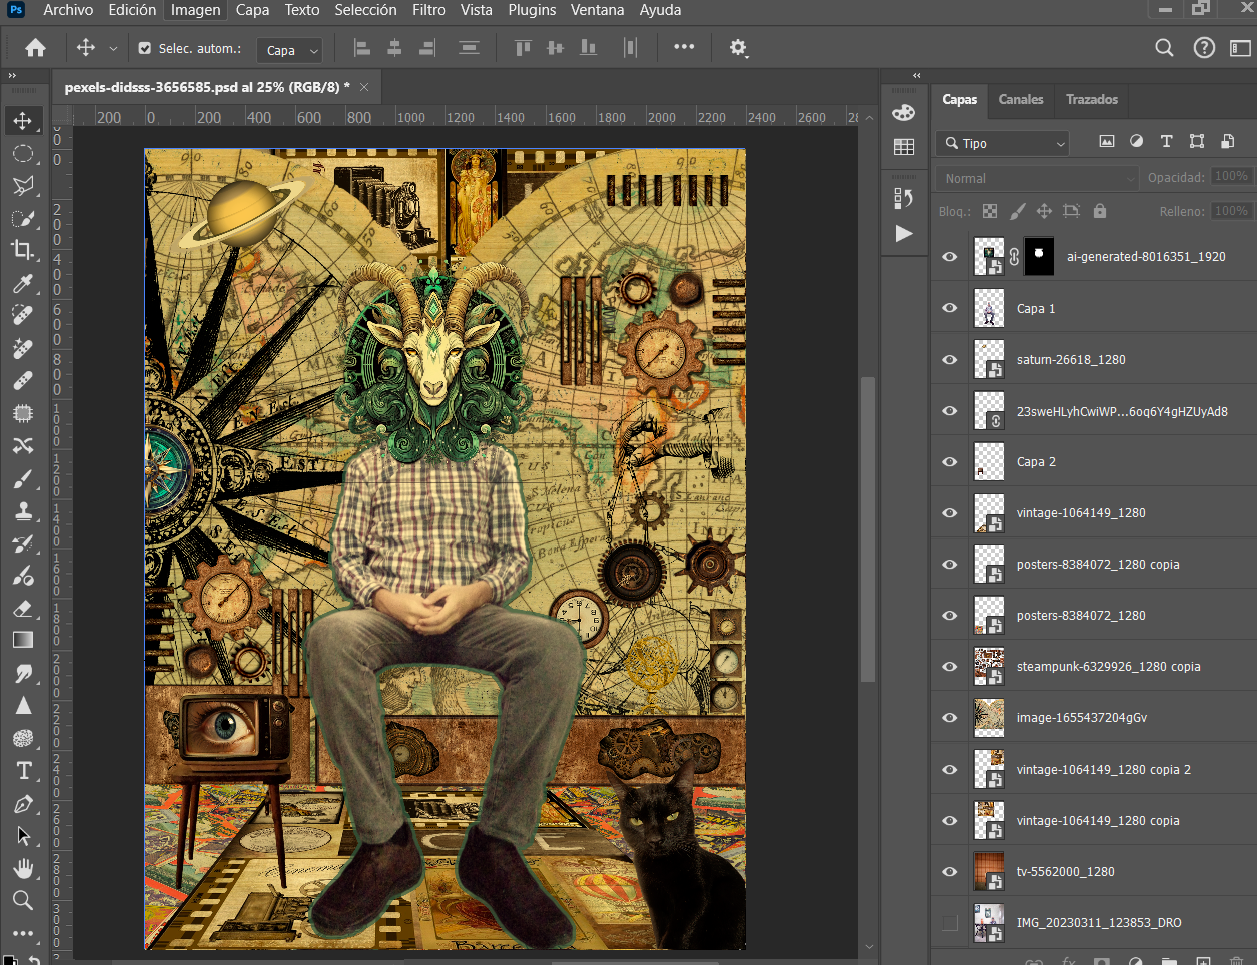Filter layers by pixel layers
Screen dimensions: 1257x965
pyautogui.click(x=1106, y=142)
